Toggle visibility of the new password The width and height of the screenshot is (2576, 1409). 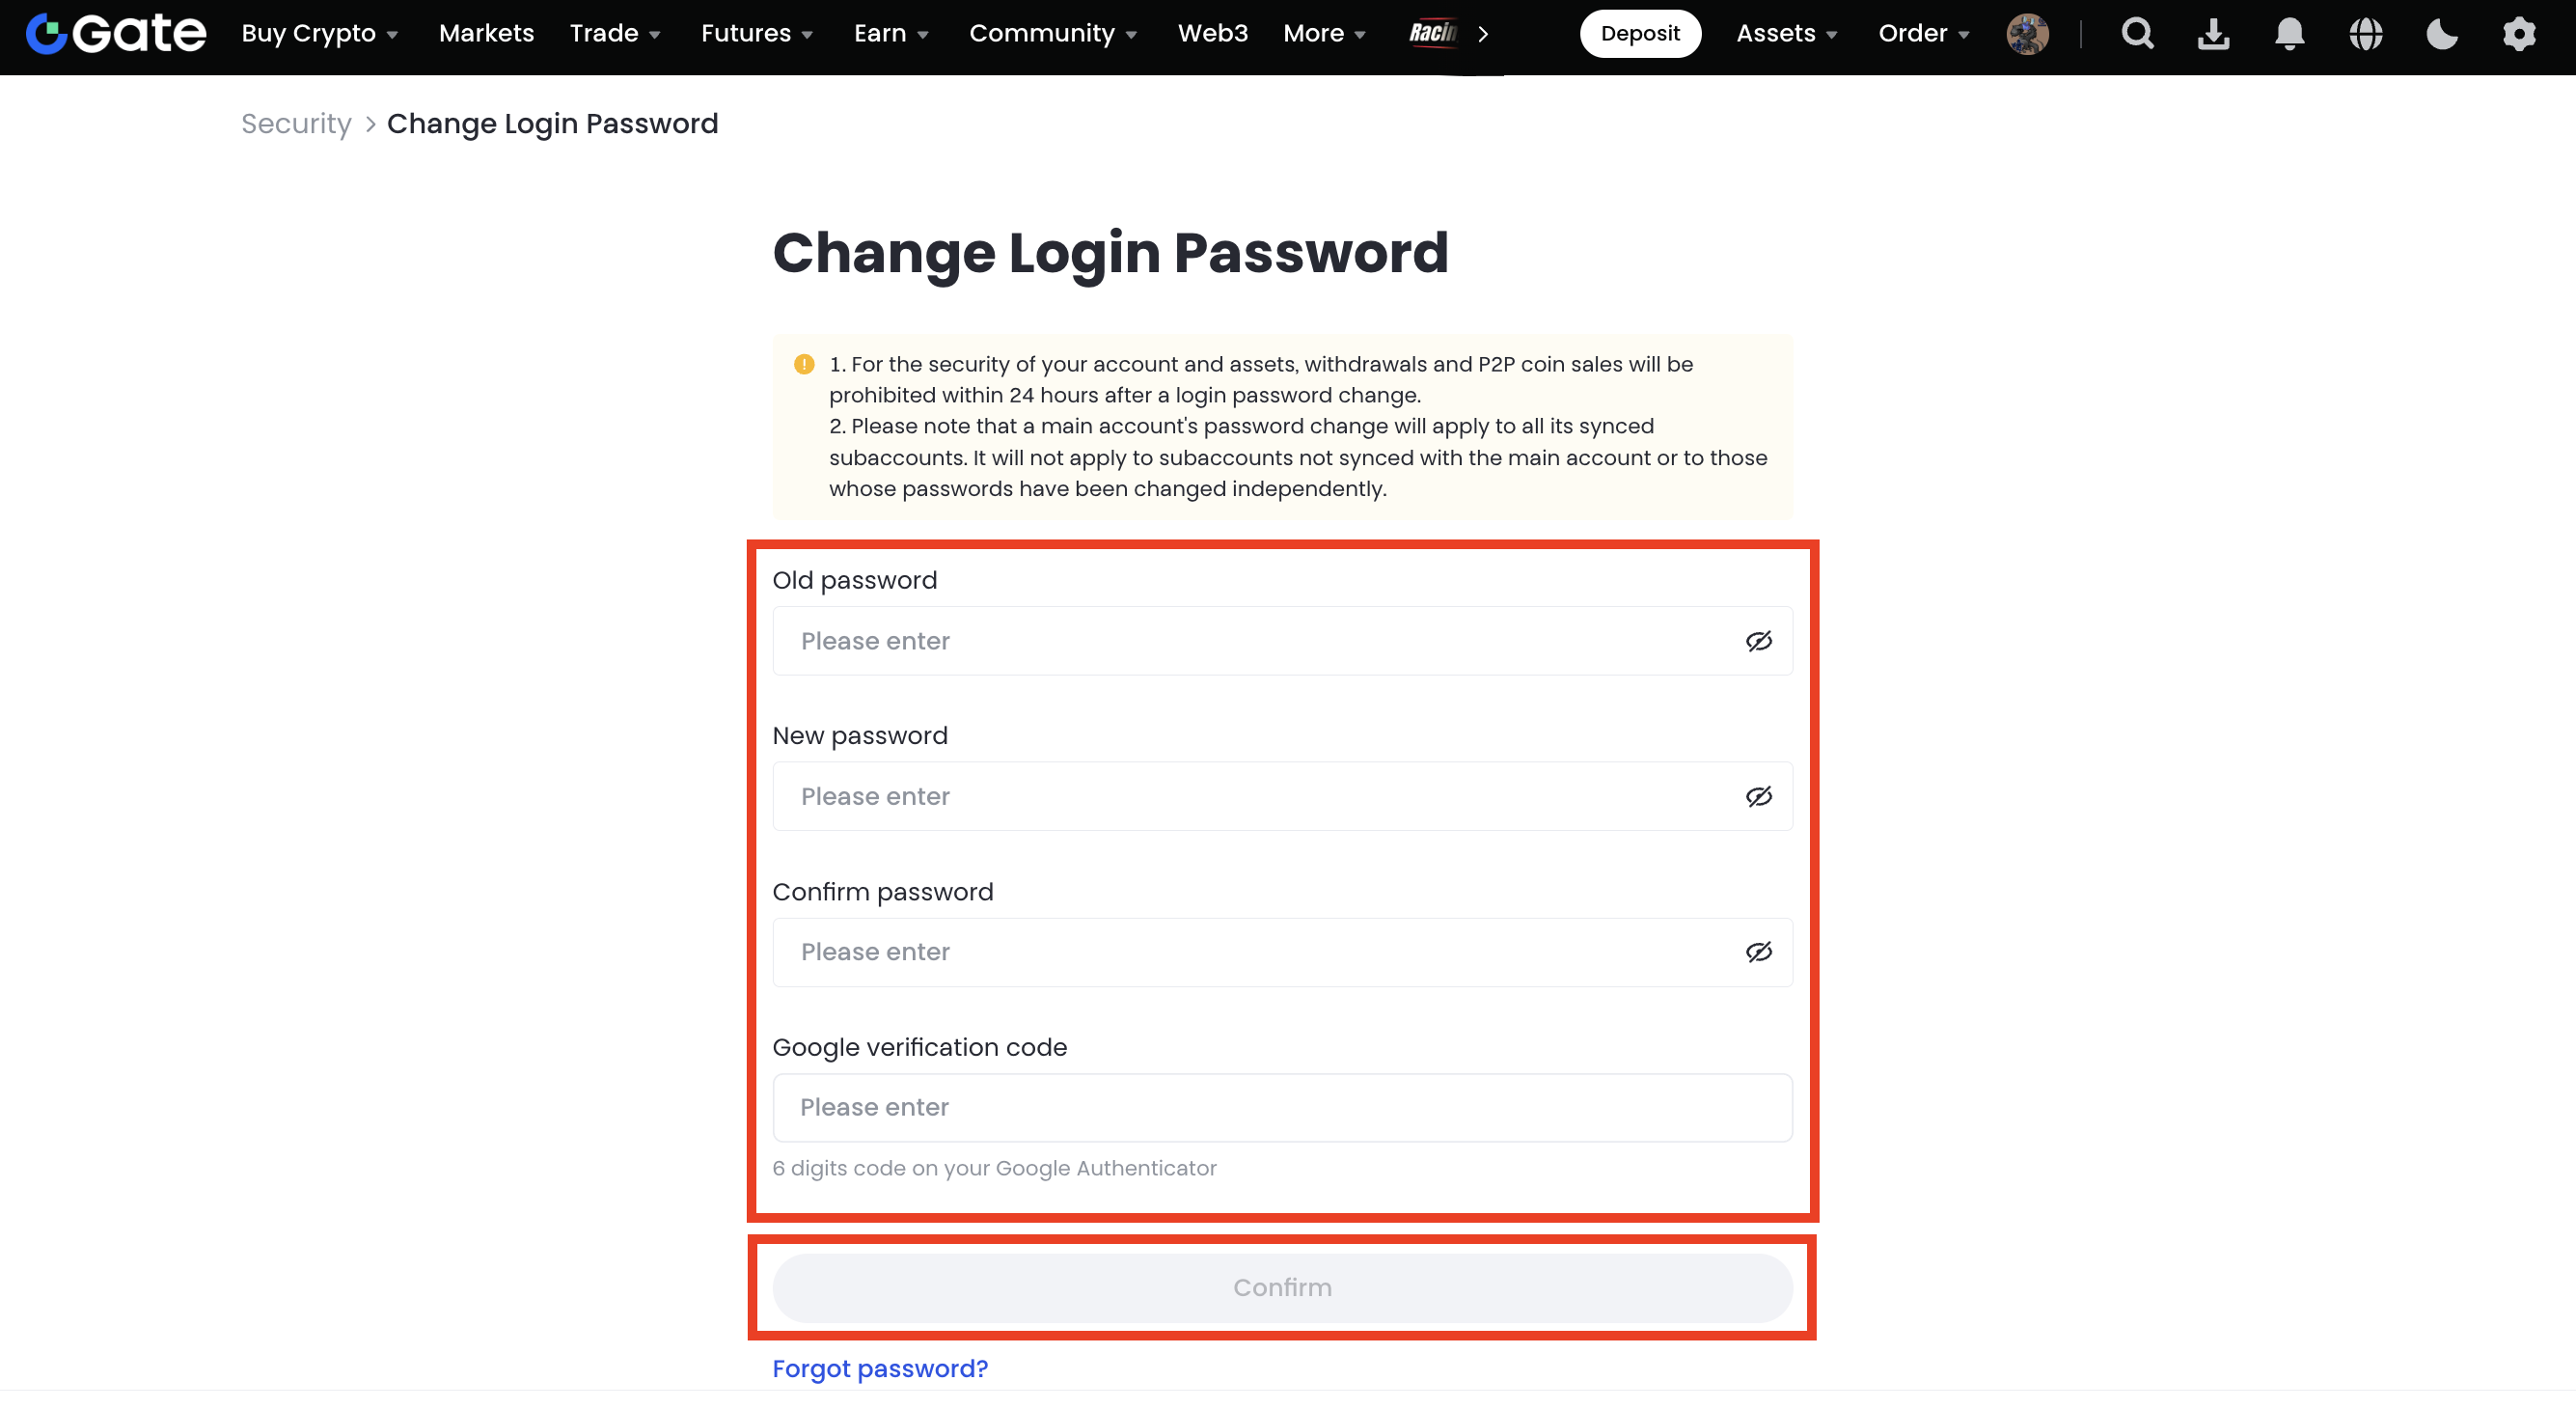(1758, 796)
